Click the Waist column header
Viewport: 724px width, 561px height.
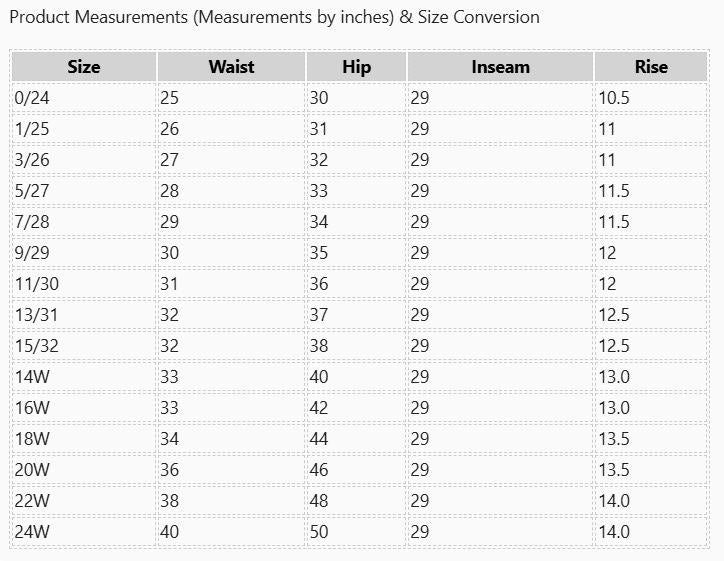[x=231, y=67]
